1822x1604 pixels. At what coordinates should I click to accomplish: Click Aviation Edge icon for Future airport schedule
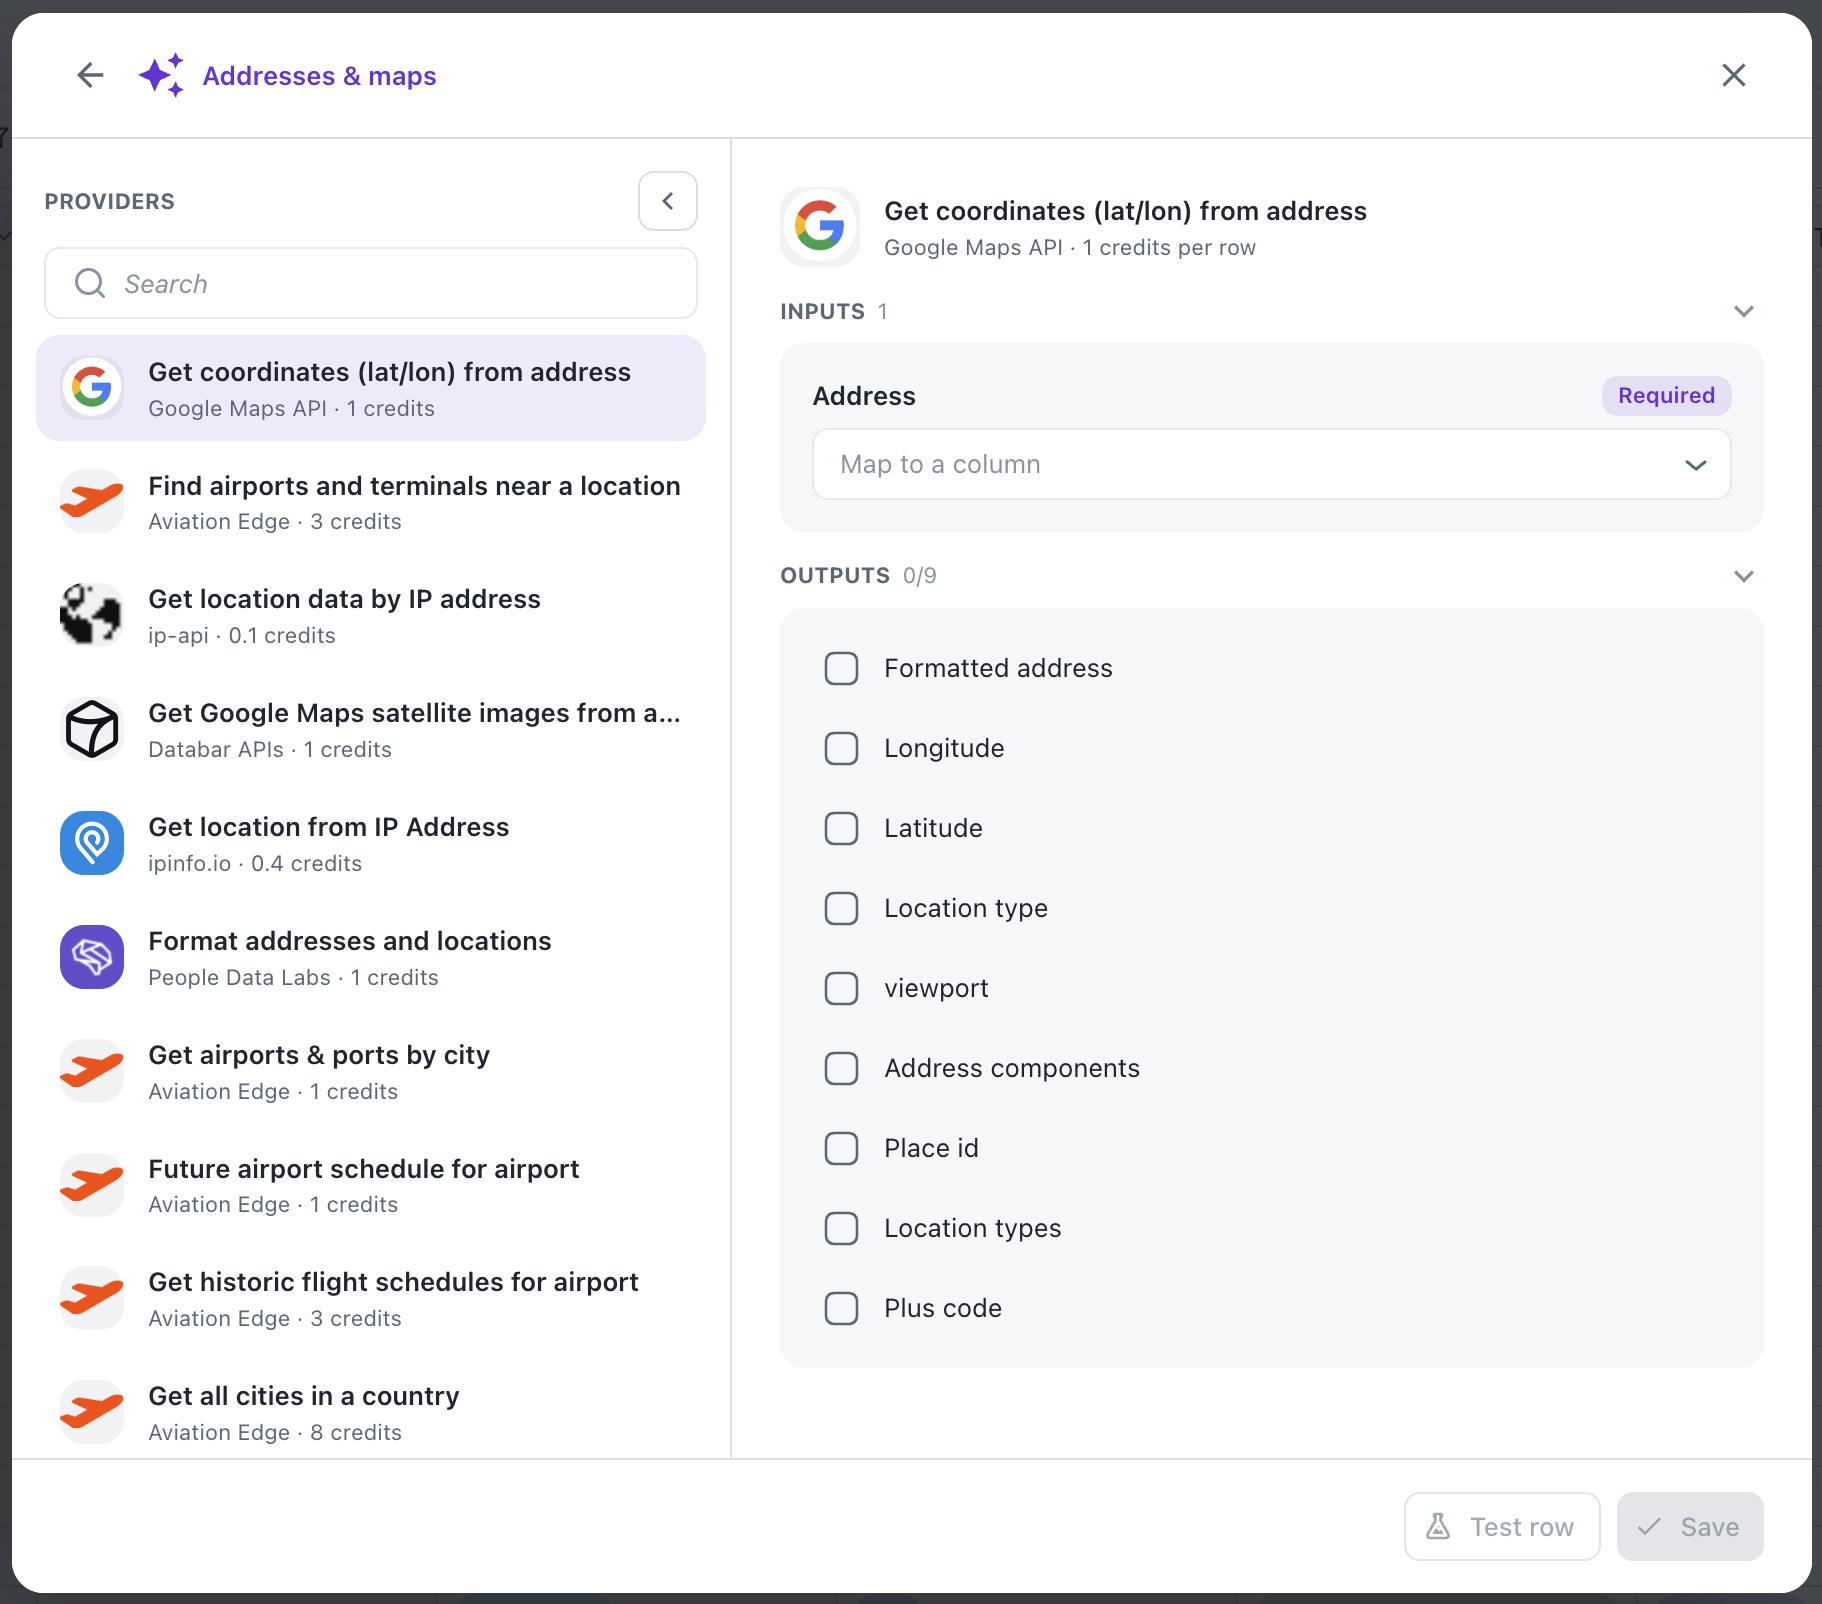click(x=92, y=1185)
